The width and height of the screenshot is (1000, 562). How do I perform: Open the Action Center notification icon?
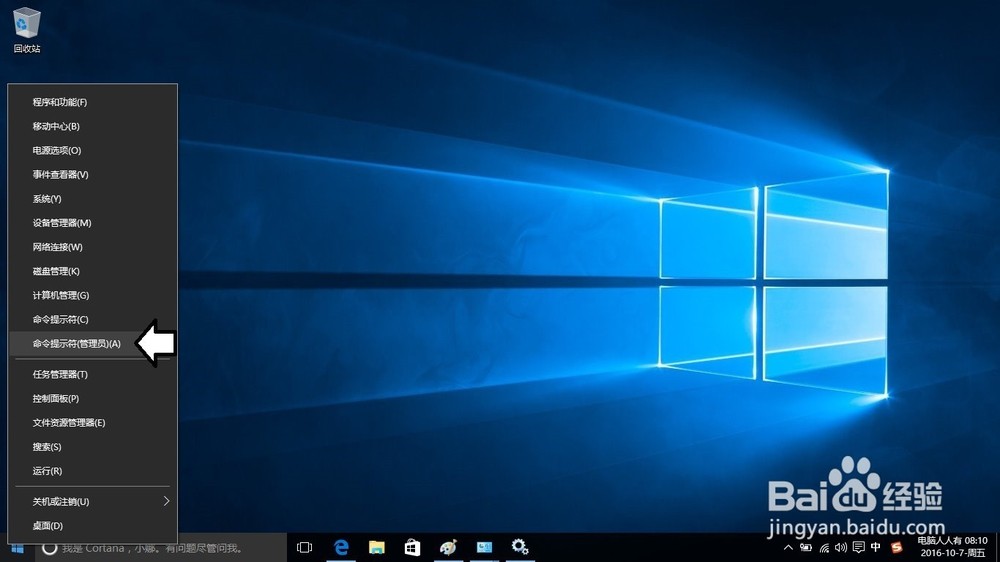pos(858,547)
